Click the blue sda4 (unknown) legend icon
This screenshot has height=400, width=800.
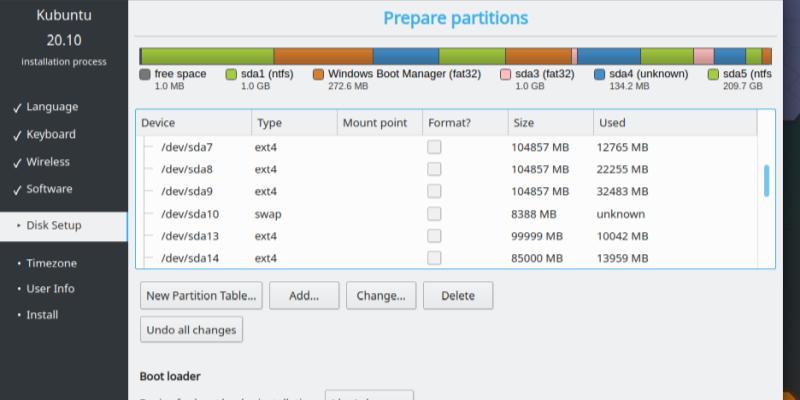pos(600,74)
